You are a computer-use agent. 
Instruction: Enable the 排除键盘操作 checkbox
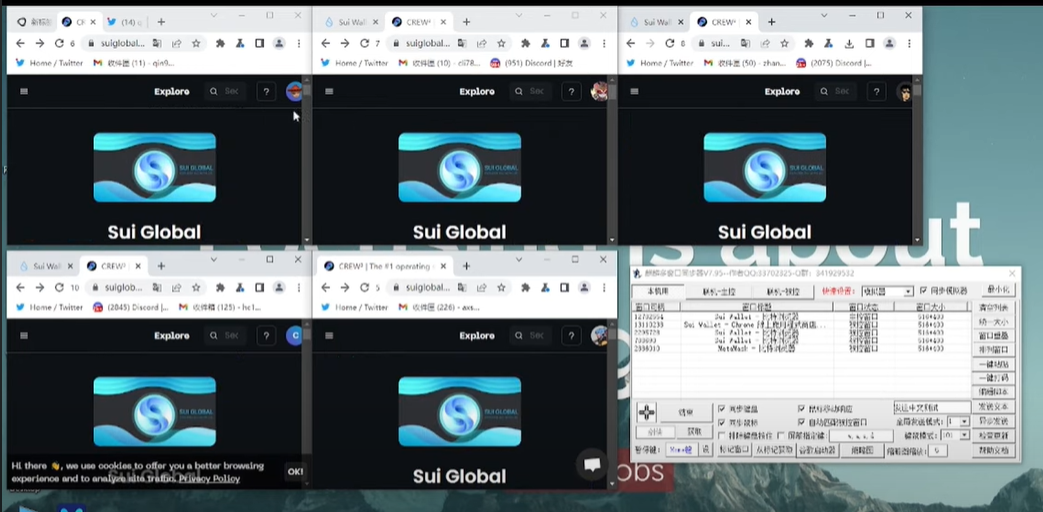(722, 436)
